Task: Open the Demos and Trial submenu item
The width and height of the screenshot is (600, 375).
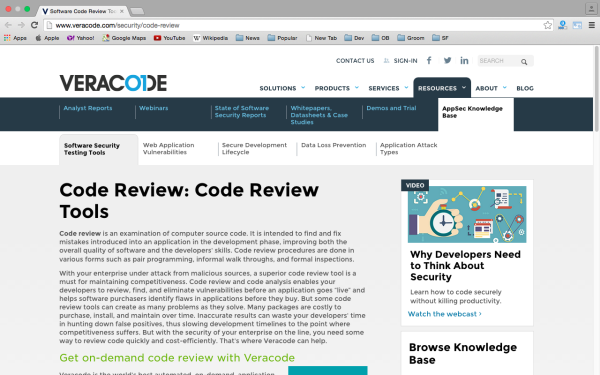Action: [x=391, y=108]
